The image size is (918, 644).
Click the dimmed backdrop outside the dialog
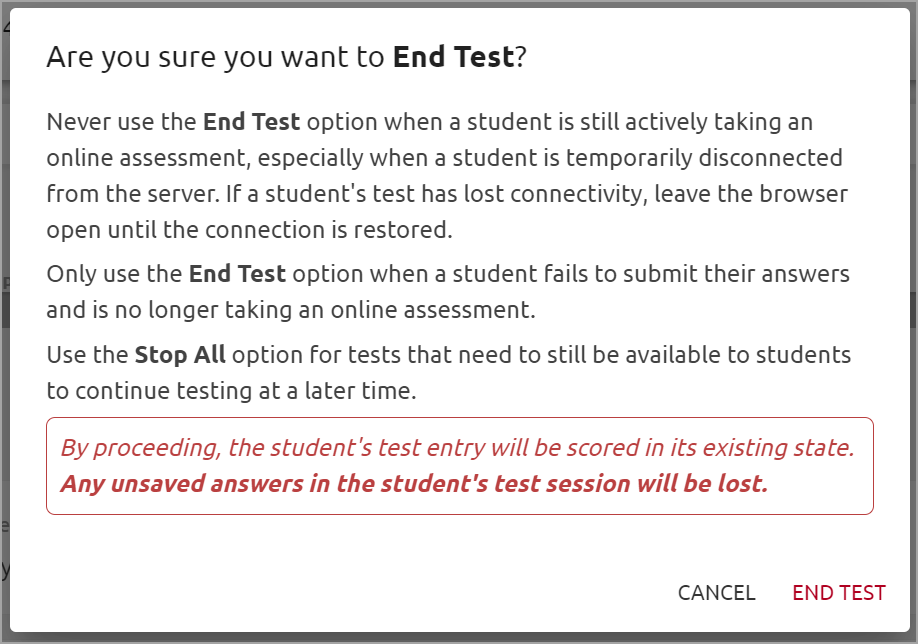[x=4, y=300]
